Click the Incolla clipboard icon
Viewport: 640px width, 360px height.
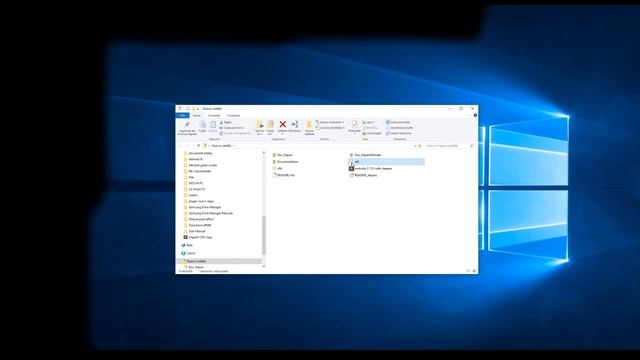click(213, 124)
